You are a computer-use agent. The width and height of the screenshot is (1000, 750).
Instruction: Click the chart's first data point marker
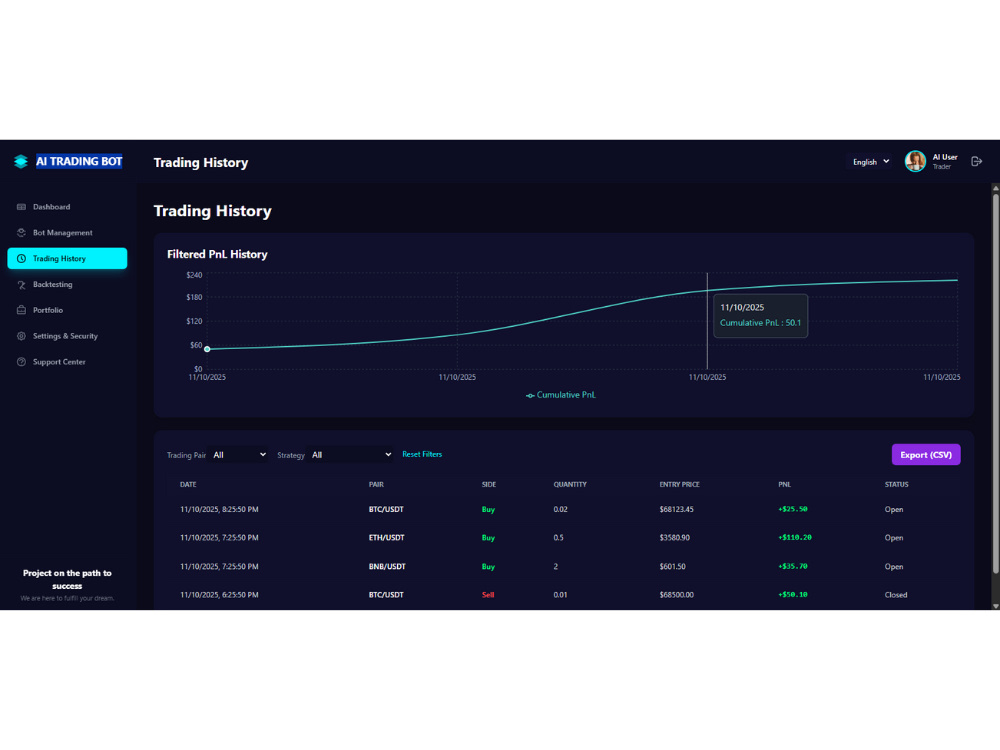207,349
